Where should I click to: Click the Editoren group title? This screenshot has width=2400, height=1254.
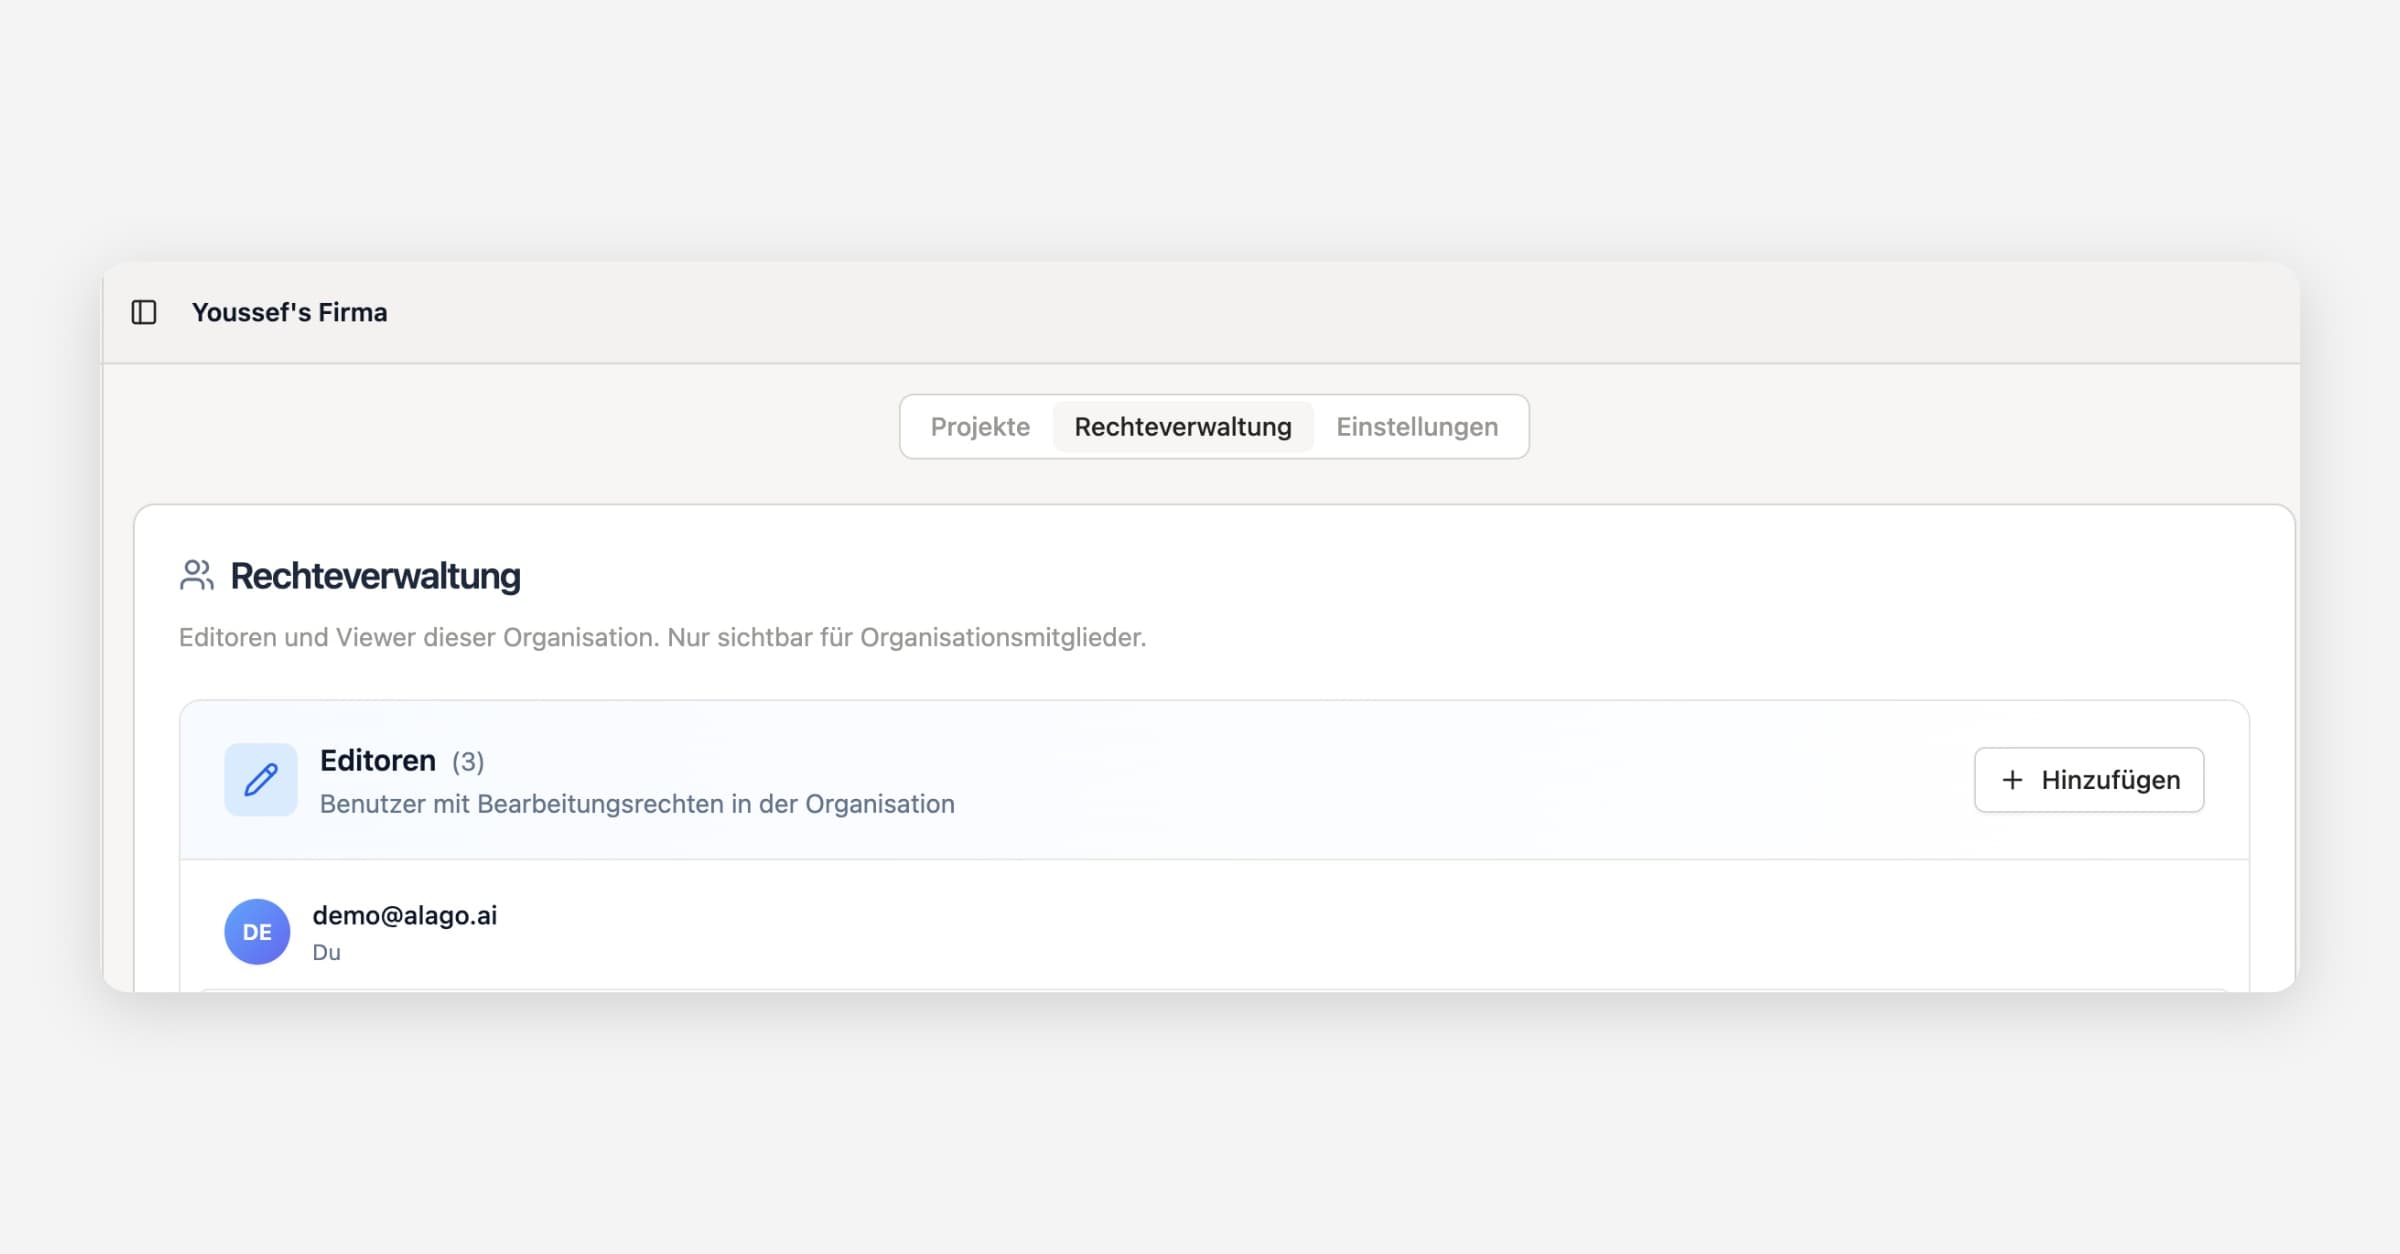(x=377, y=760)
